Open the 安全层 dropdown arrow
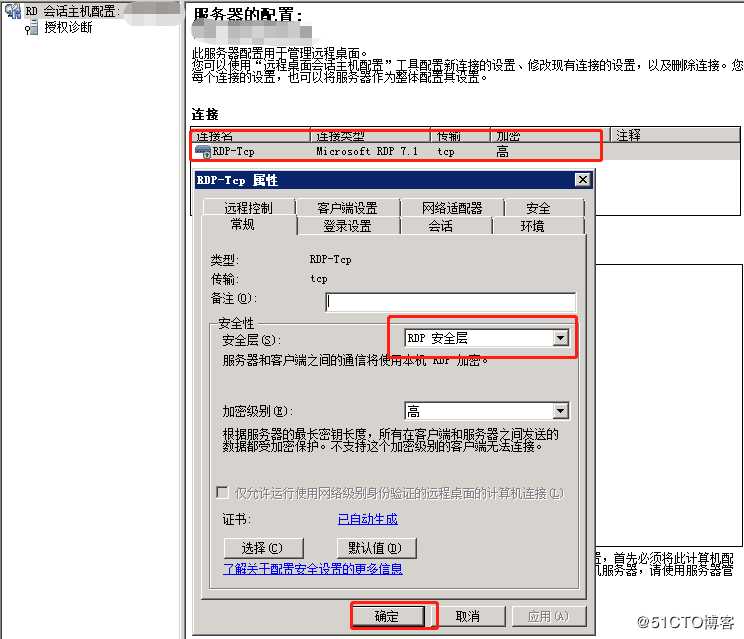Viewport: 744px width, 639px height. point(560,338)
